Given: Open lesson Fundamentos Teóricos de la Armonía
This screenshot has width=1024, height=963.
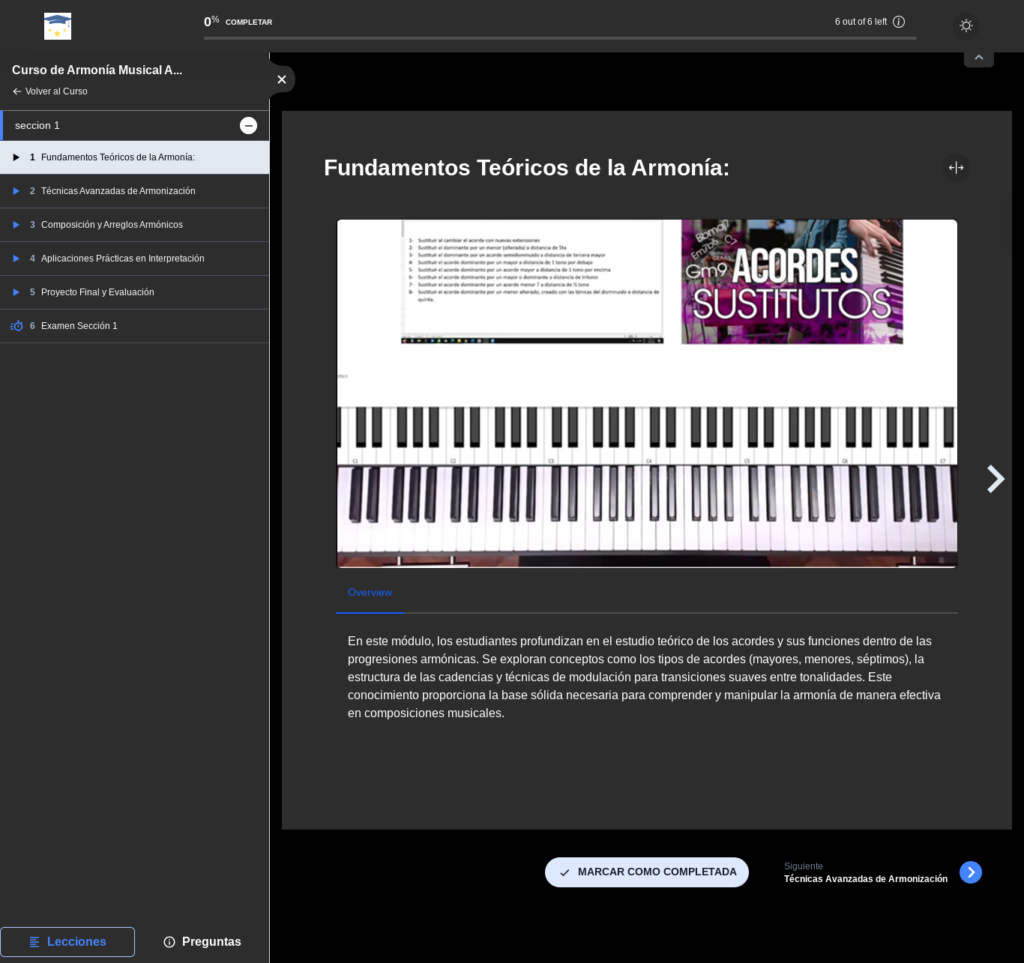Looking at the screenshot, I should click(135, 157).
